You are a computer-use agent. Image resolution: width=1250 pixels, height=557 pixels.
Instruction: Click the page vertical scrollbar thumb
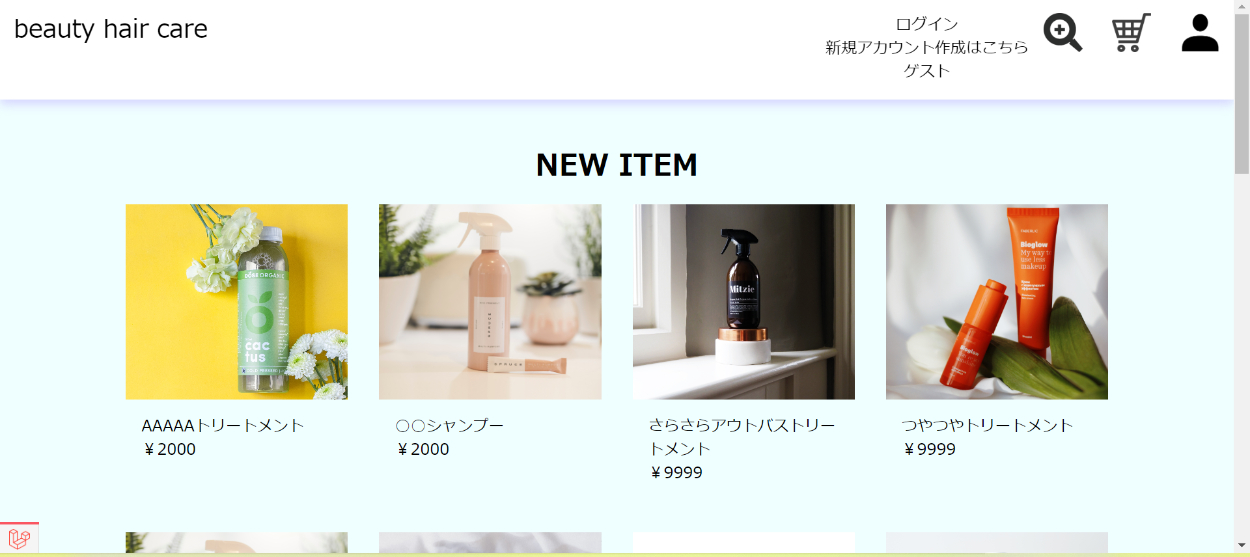1241,88
